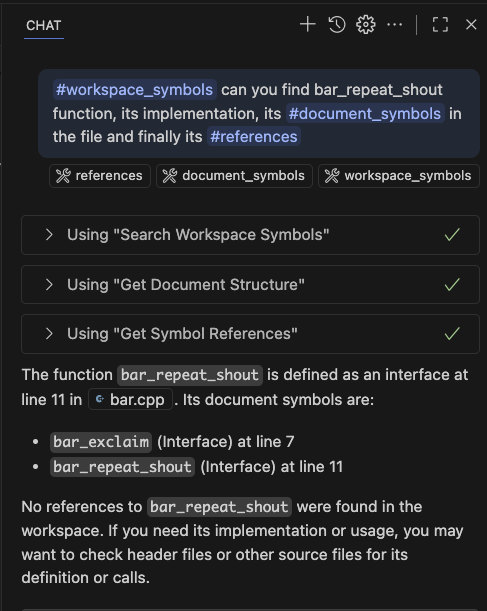This screenshot has width=487, height=611.
Task: Click the references tool chip
Action: (x=100, y=176)
